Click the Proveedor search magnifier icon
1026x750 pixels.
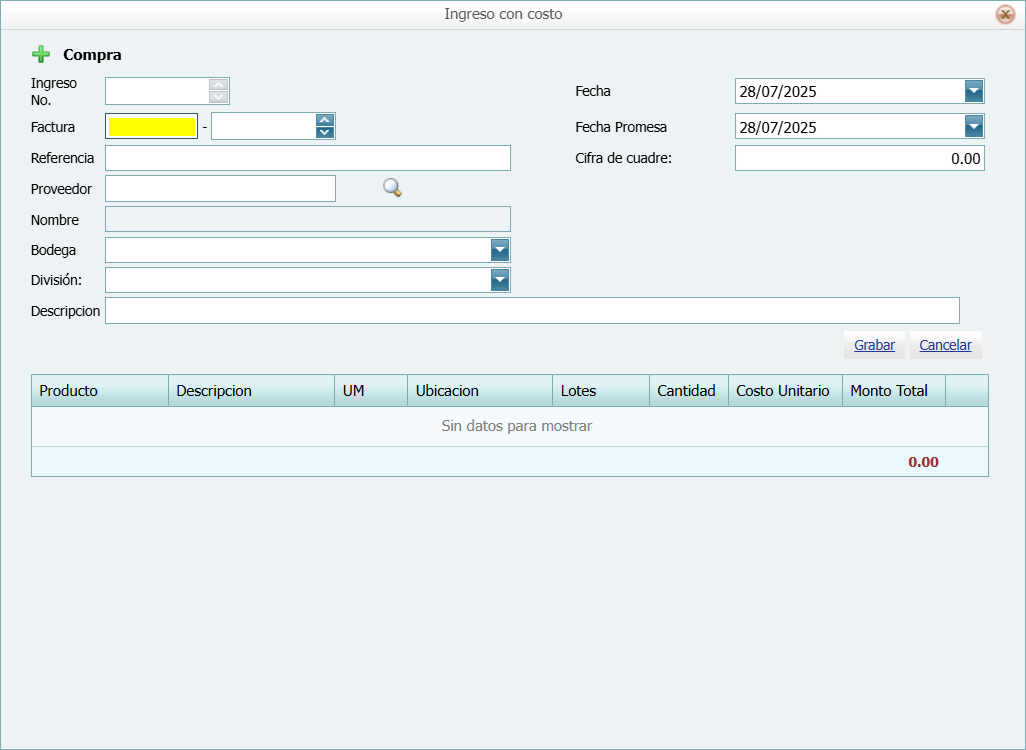point(392,188)
